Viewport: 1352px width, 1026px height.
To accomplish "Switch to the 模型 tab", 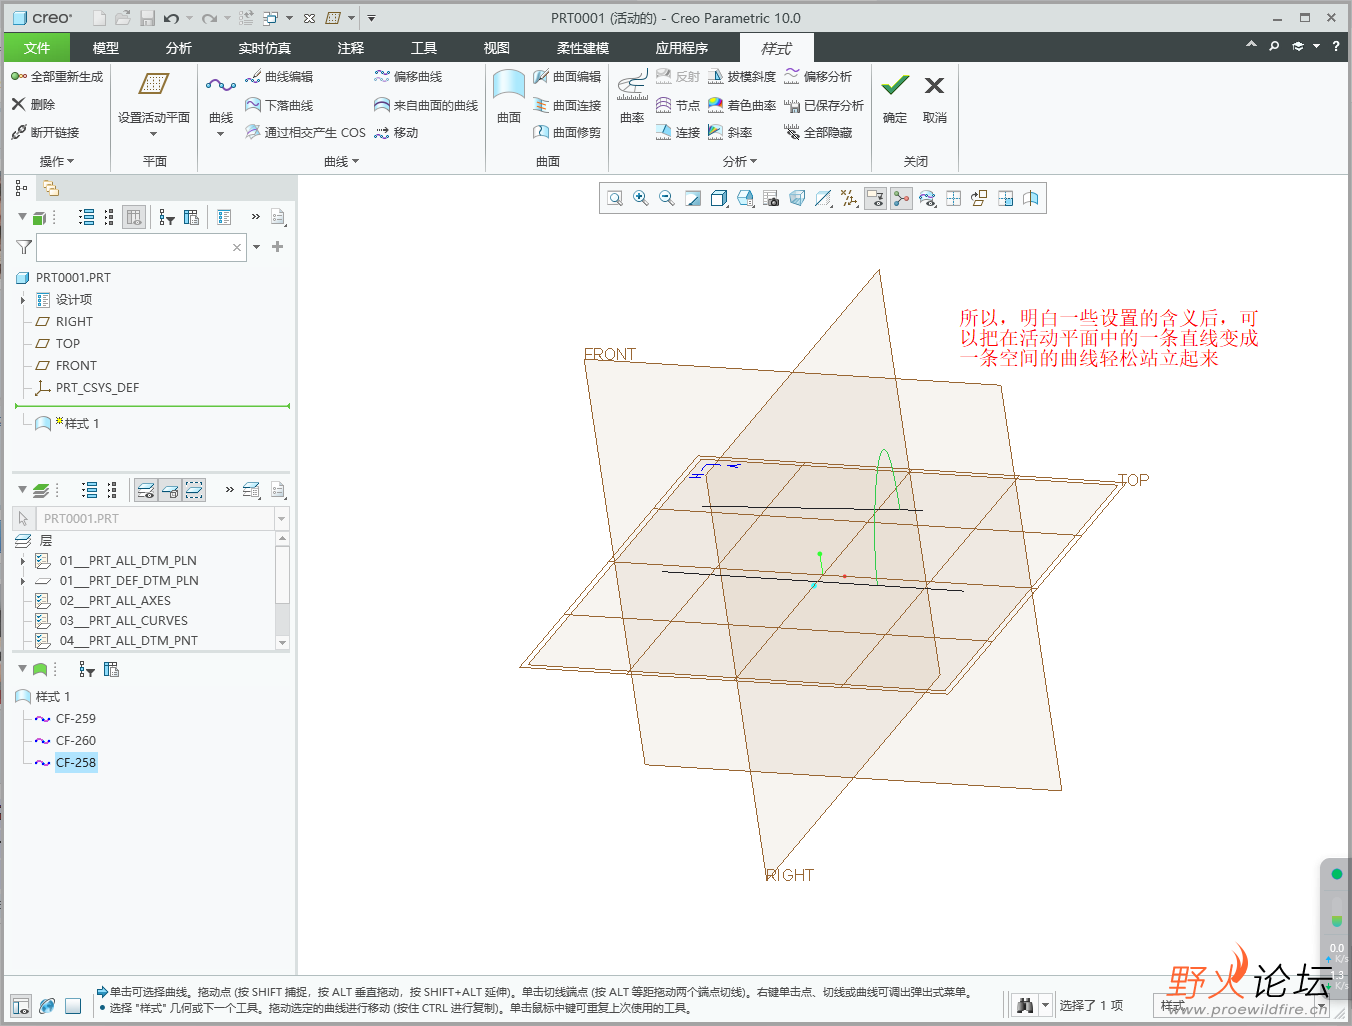I will (105, 48).
